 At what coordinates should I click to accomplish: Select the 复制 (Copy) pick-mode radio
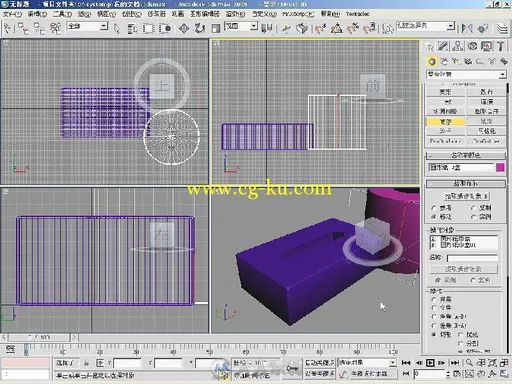pos(473,208)
